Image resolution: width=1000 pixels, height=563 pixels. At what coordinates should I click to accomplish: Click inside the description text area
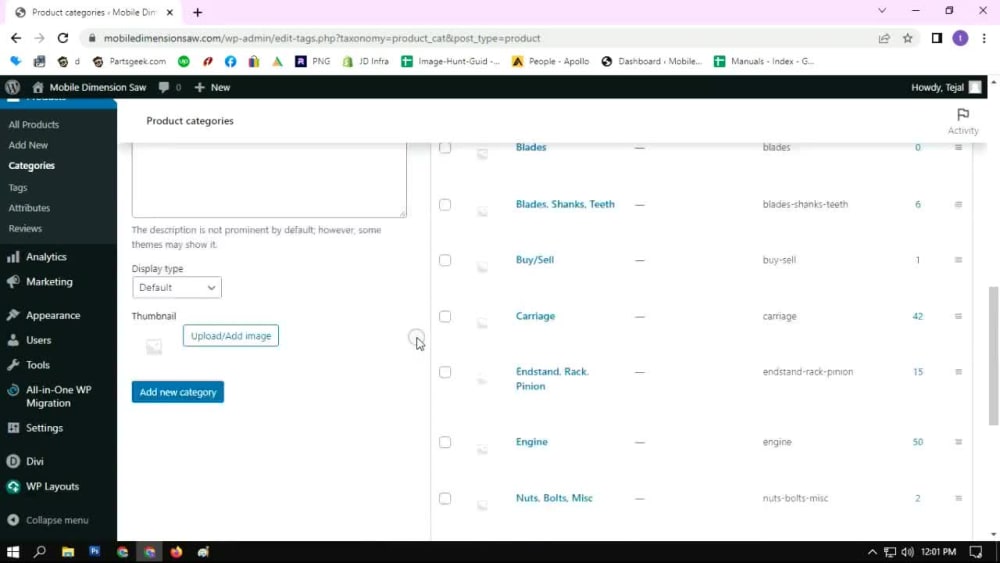coord(269,180)
